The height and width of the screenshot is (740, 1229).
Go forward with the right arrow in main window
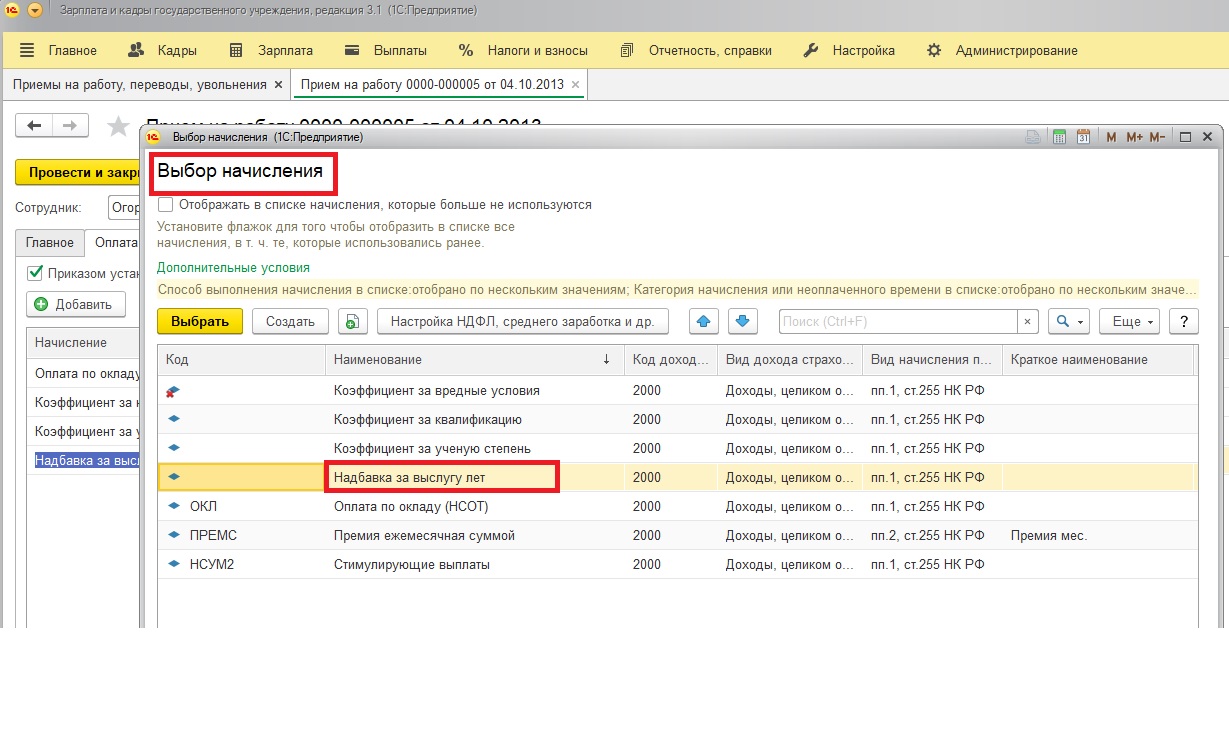[x=70, y=125]
